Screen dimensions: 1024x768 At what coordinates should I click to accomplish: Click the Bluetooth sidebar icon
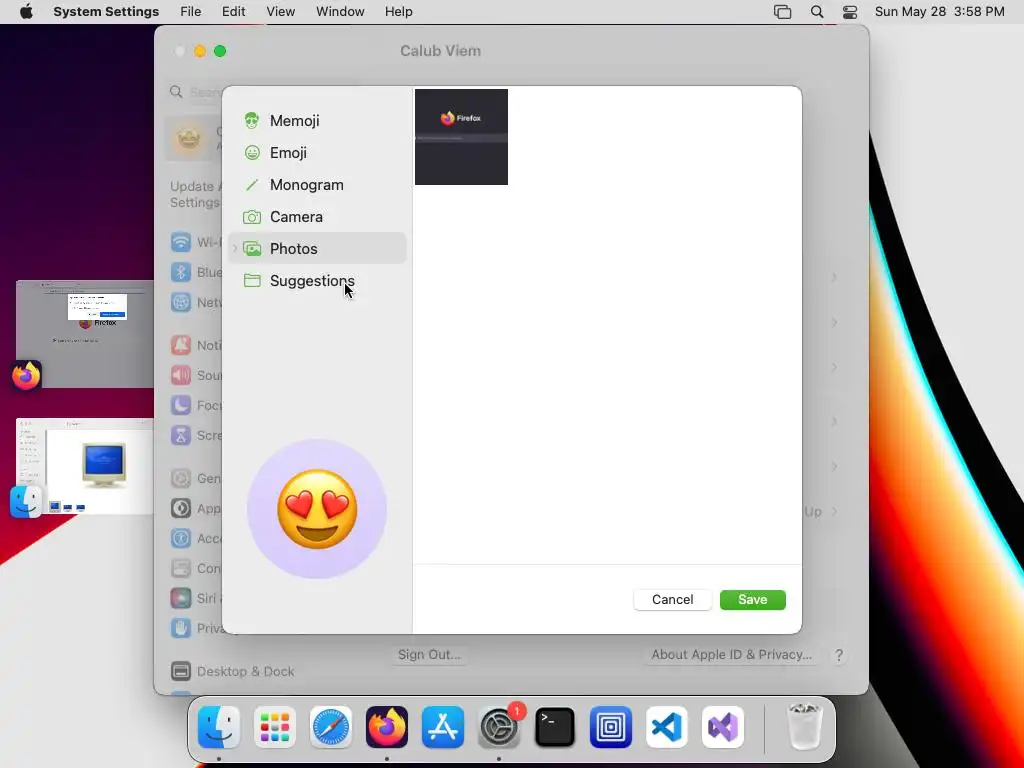(x=181, y=272)
